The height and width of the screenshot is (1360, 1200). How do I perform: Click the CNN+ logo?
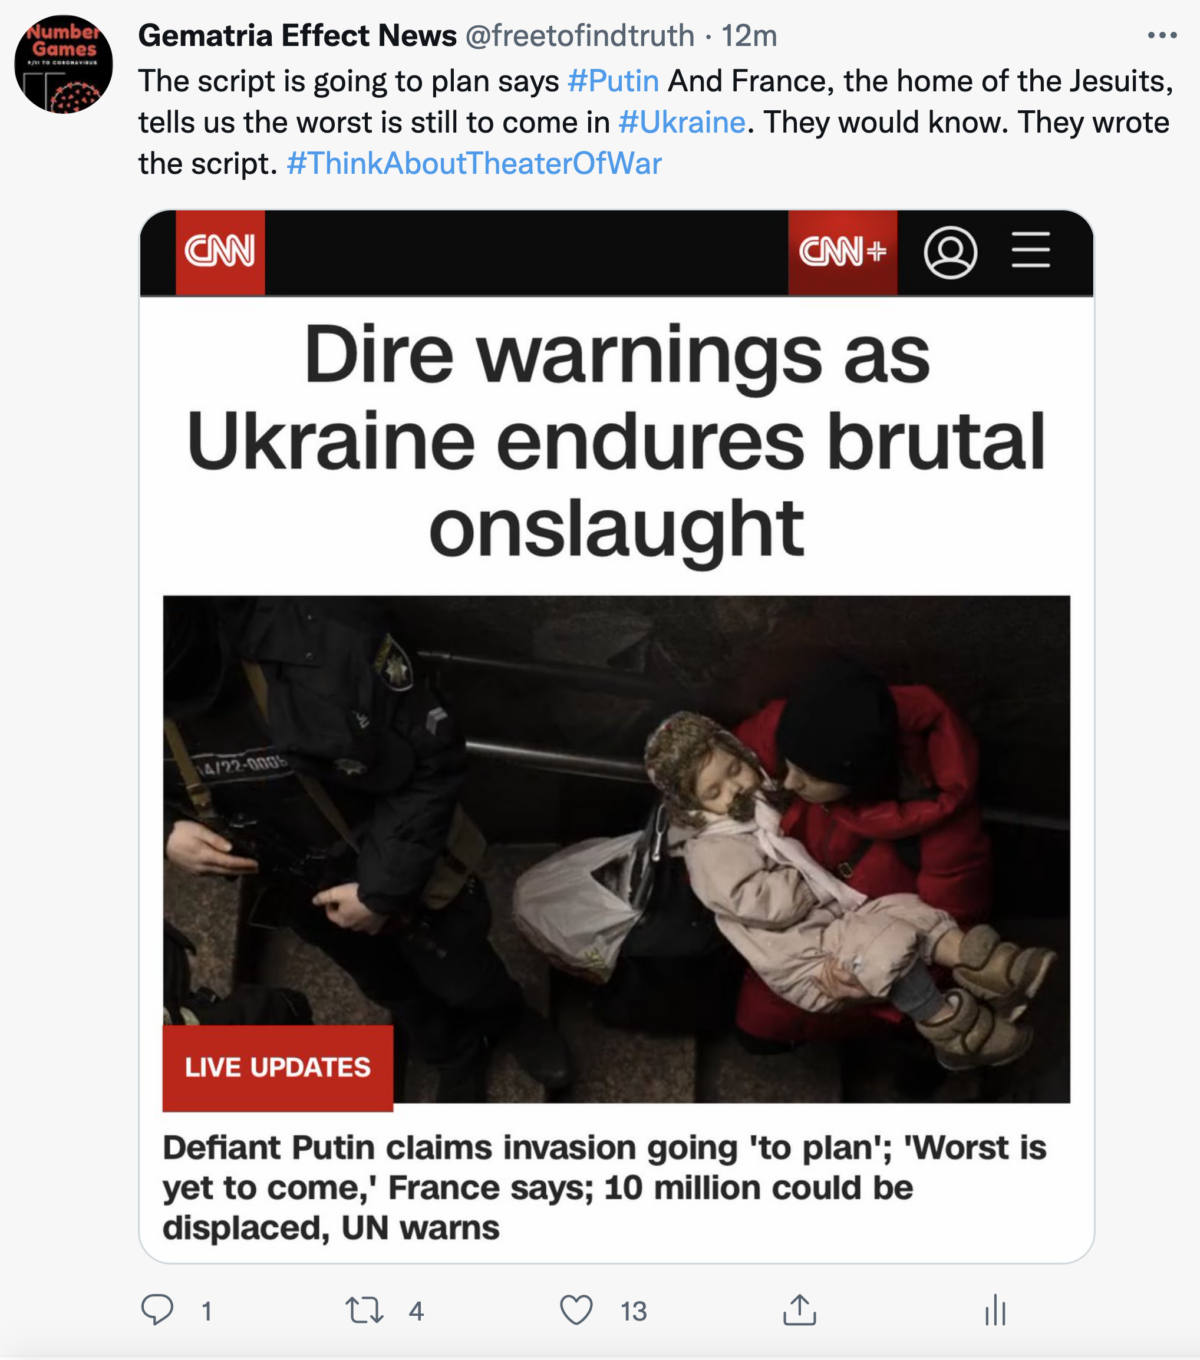coord(842,252)
